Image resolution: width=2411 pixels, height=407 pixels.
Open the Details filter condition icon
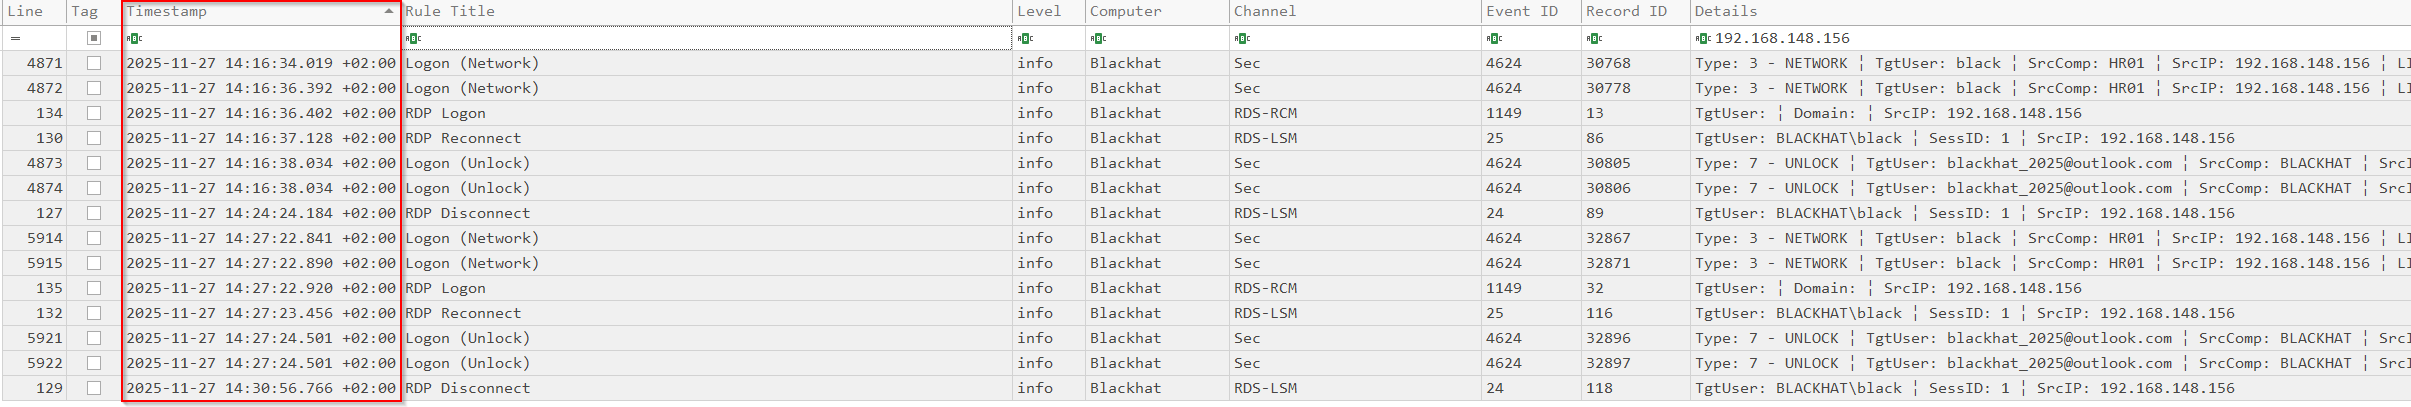1703,39
